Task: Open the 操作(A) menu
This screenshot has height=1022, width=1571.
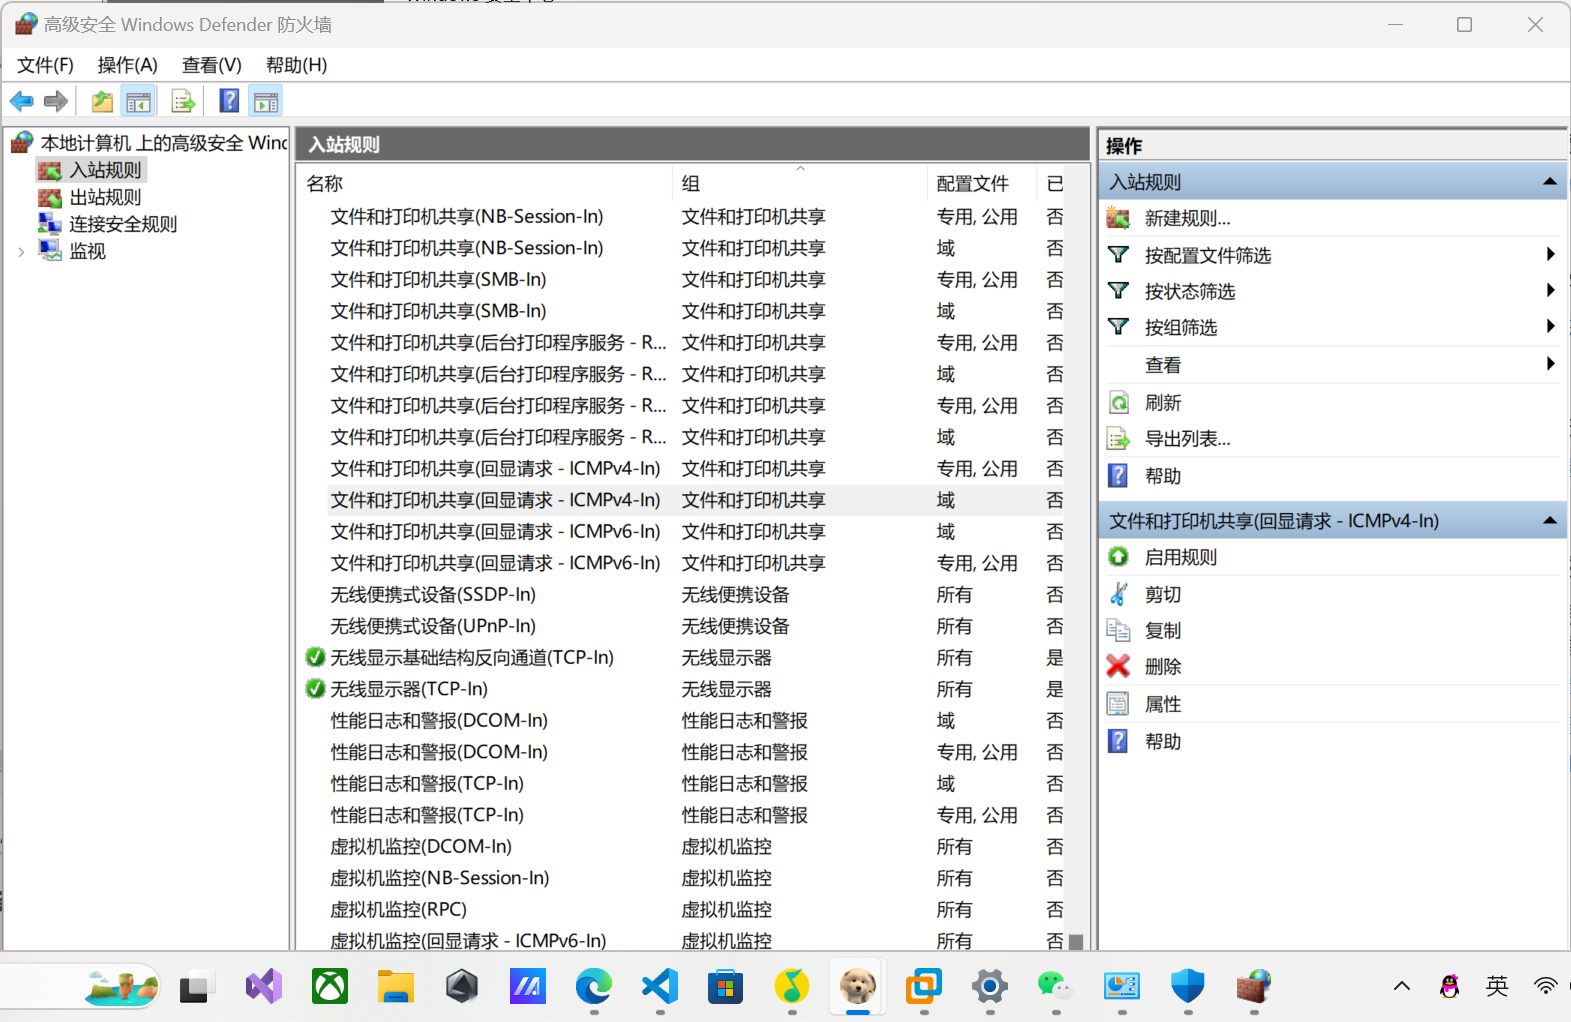Action: click(x=127, y=65)
